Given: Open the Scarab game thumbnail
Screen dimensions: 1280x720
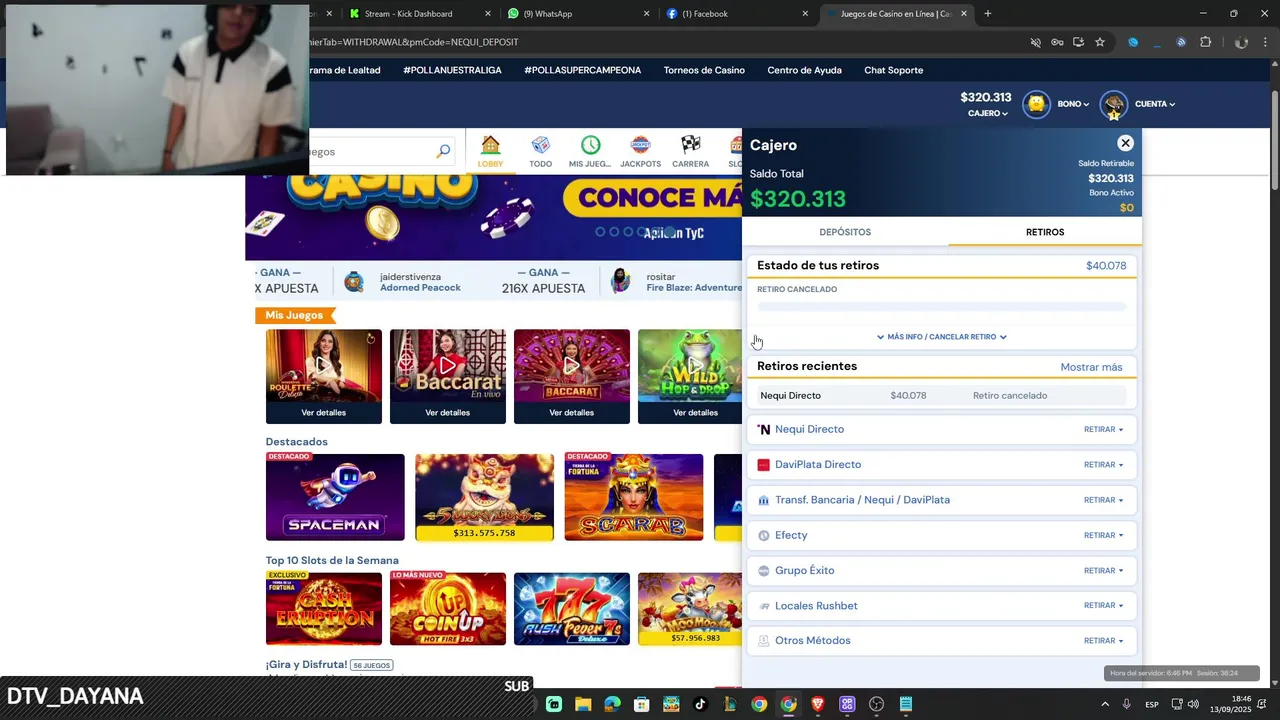Looking at the screenshot, I should pyautogui.click(x=633, y=497).
